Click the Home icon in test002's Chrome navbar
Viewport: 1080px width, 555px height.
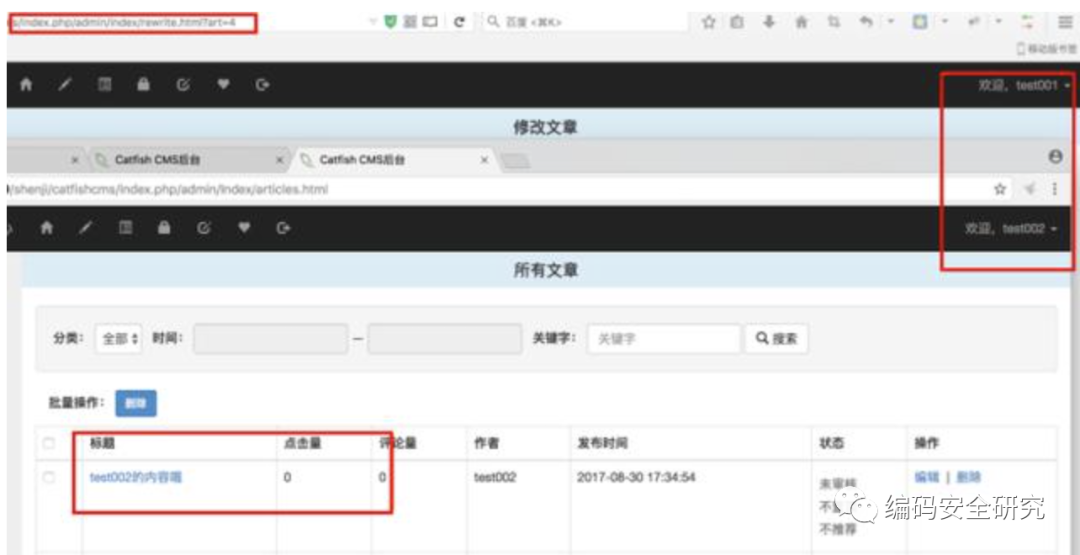pyautogui.click(x=46, y=228)
